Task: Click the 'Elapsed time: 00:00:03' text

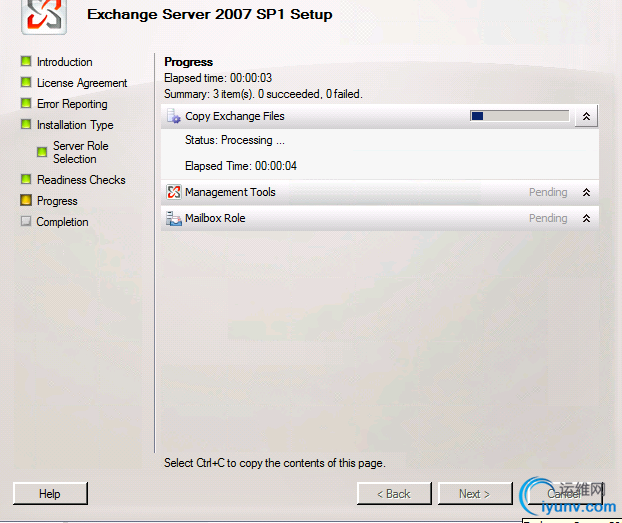Action: coord(218,78)
